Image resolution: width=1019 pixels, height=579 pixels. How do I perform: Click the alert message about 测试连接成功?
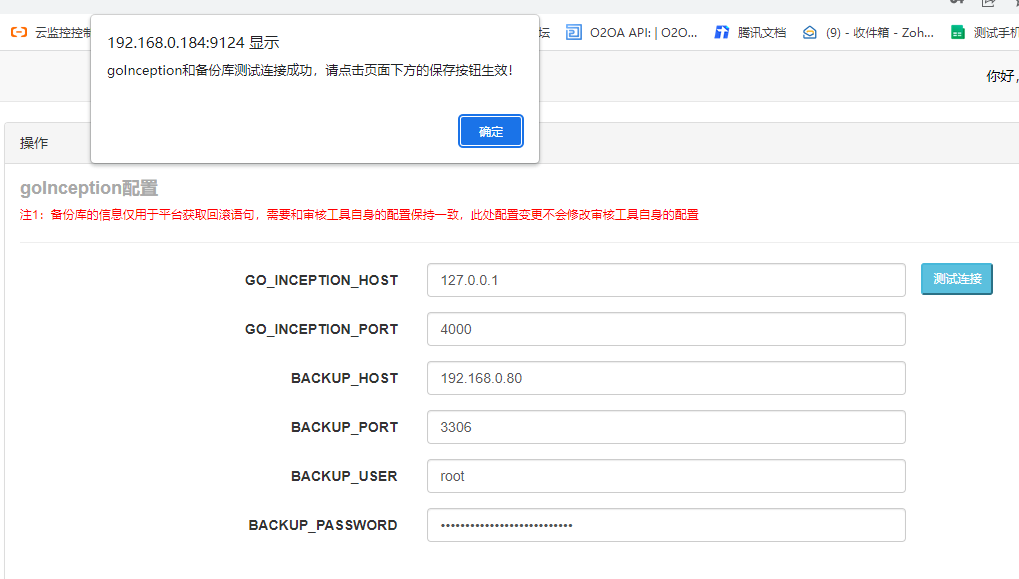[310, 70]
